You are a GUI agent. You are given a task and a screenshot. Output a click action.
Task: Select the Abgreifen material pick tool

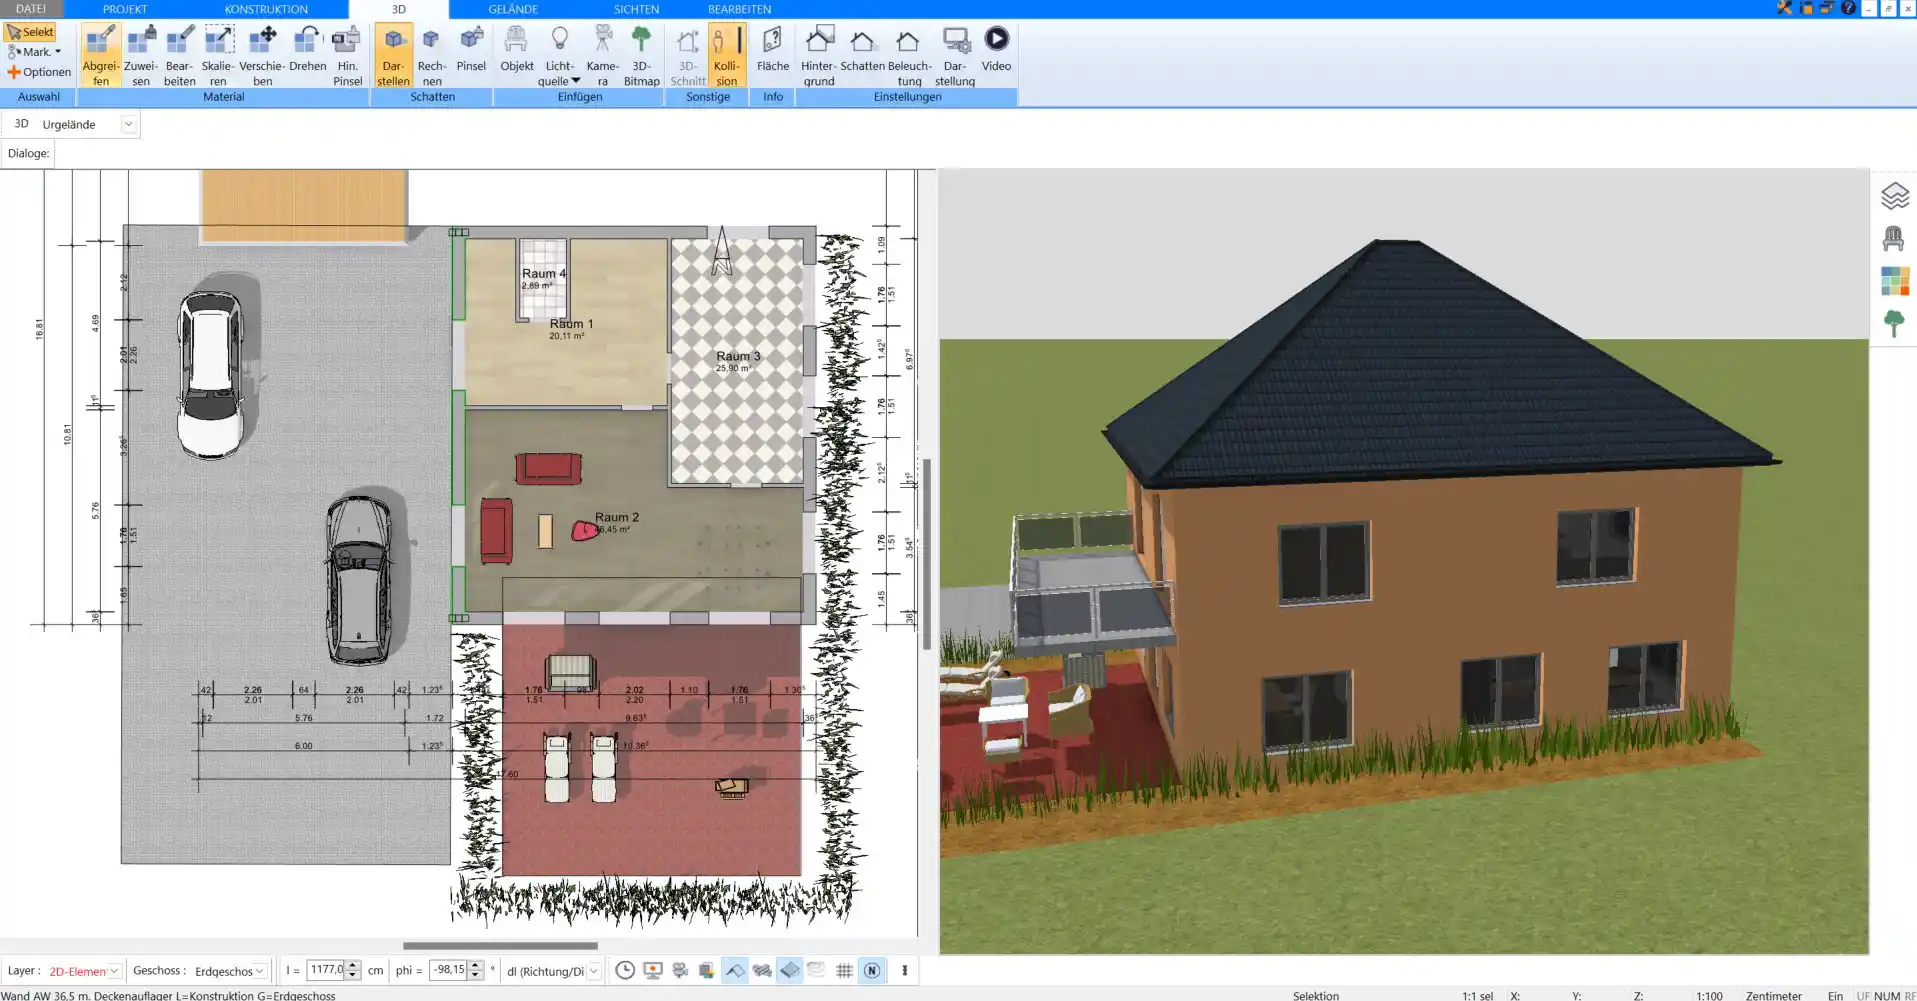pos(101,56)
